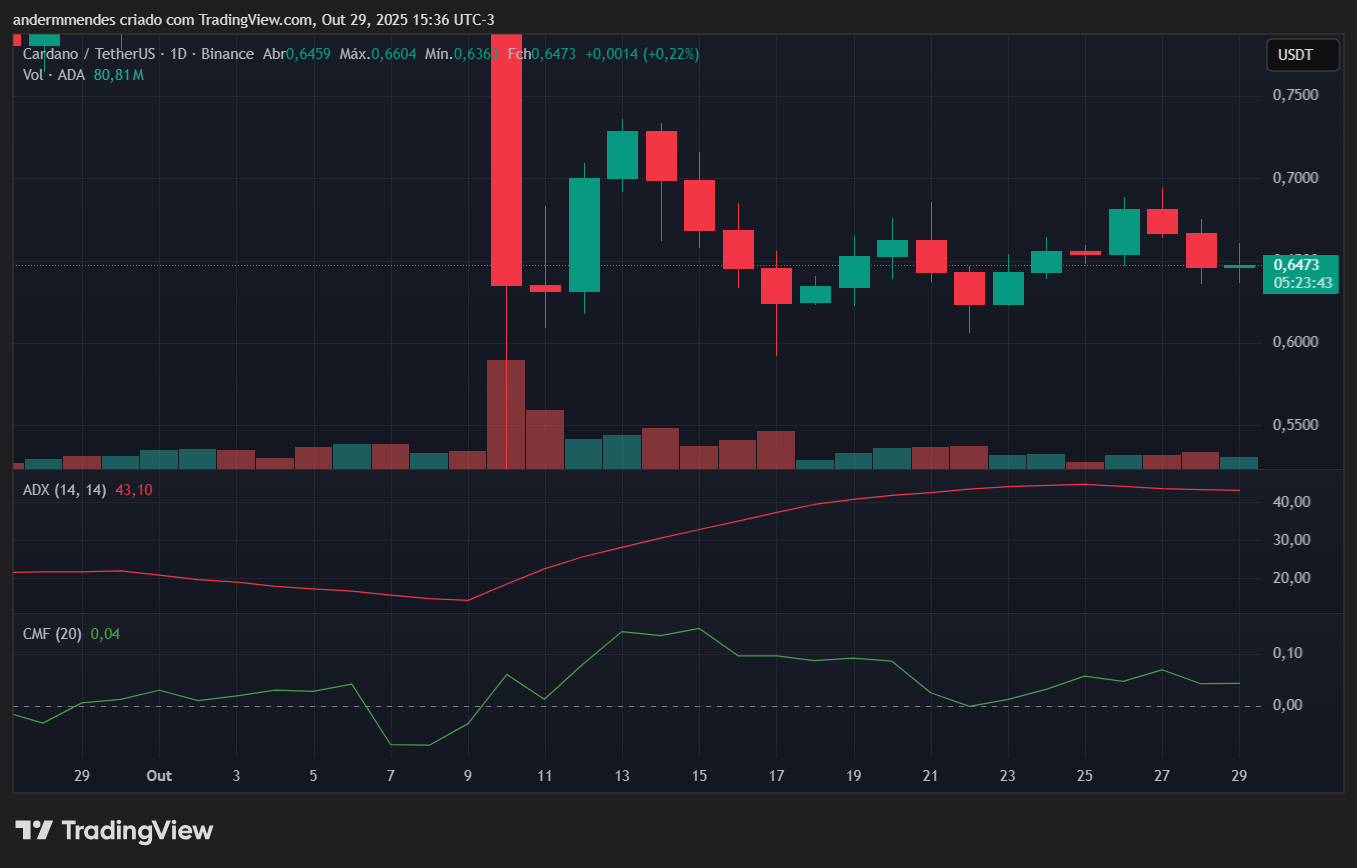This screenshot has width=1357, height=868.
Task: Toggle the CMF value 0,04 display
Action: pos(107,633)
